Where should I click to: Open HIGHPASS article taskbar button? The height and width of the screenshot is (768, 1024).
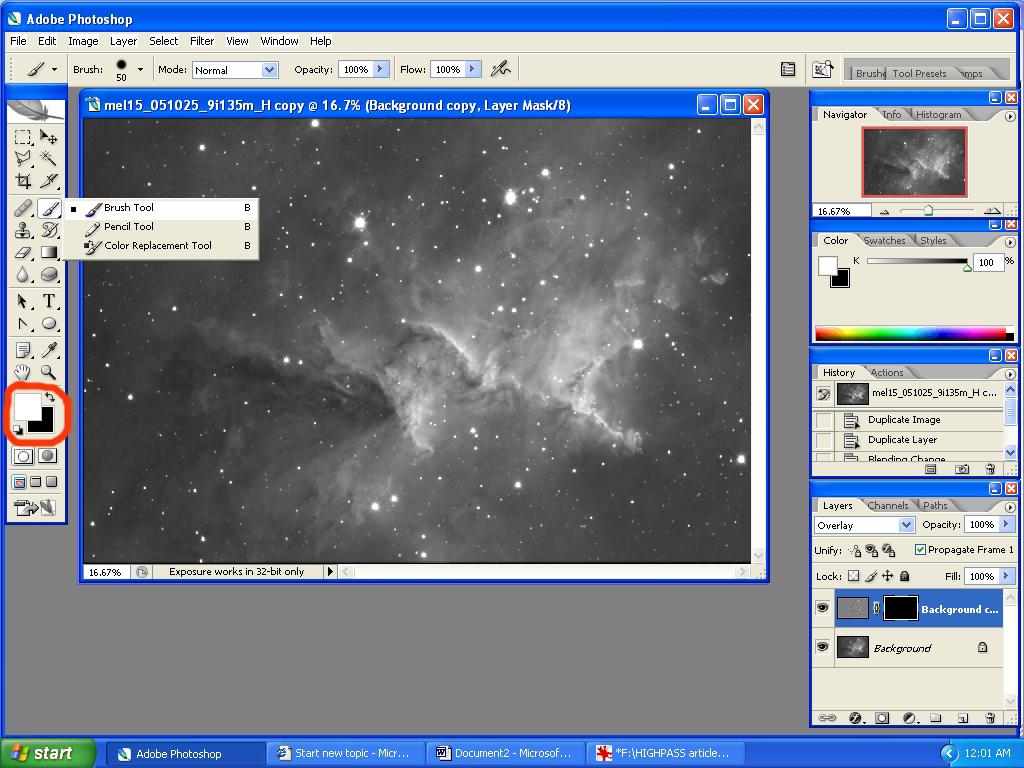point(666,753)
